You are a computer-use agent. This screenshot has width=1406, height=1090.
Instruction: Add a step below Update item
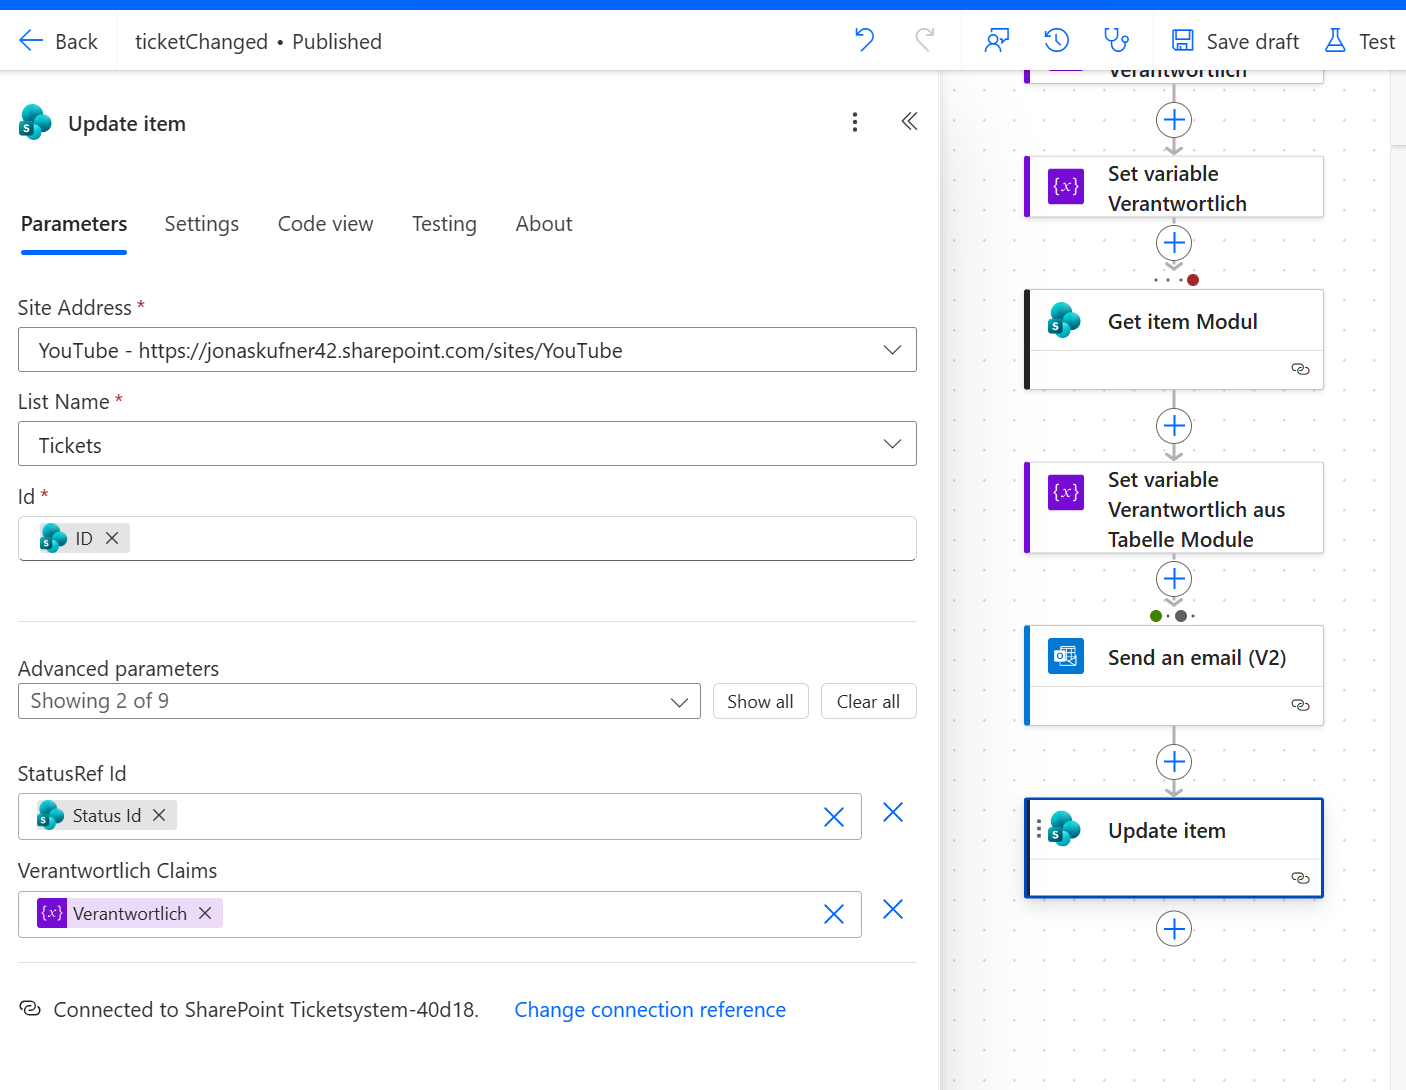tap(1173, 929)
